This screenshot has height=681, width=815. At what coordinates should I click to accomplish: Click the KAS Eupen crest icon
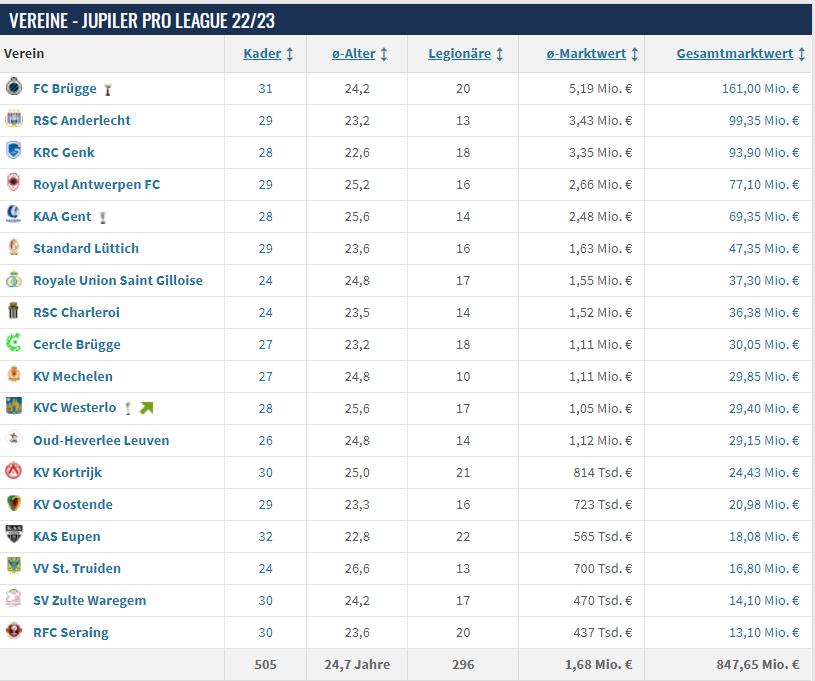pyautogui.click(x=14, y=536)
